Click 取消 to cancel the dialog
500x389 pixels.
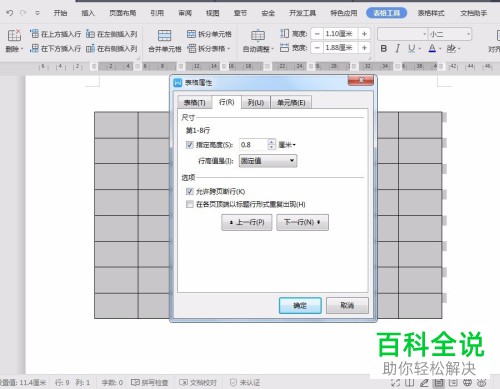coord(347,305)
